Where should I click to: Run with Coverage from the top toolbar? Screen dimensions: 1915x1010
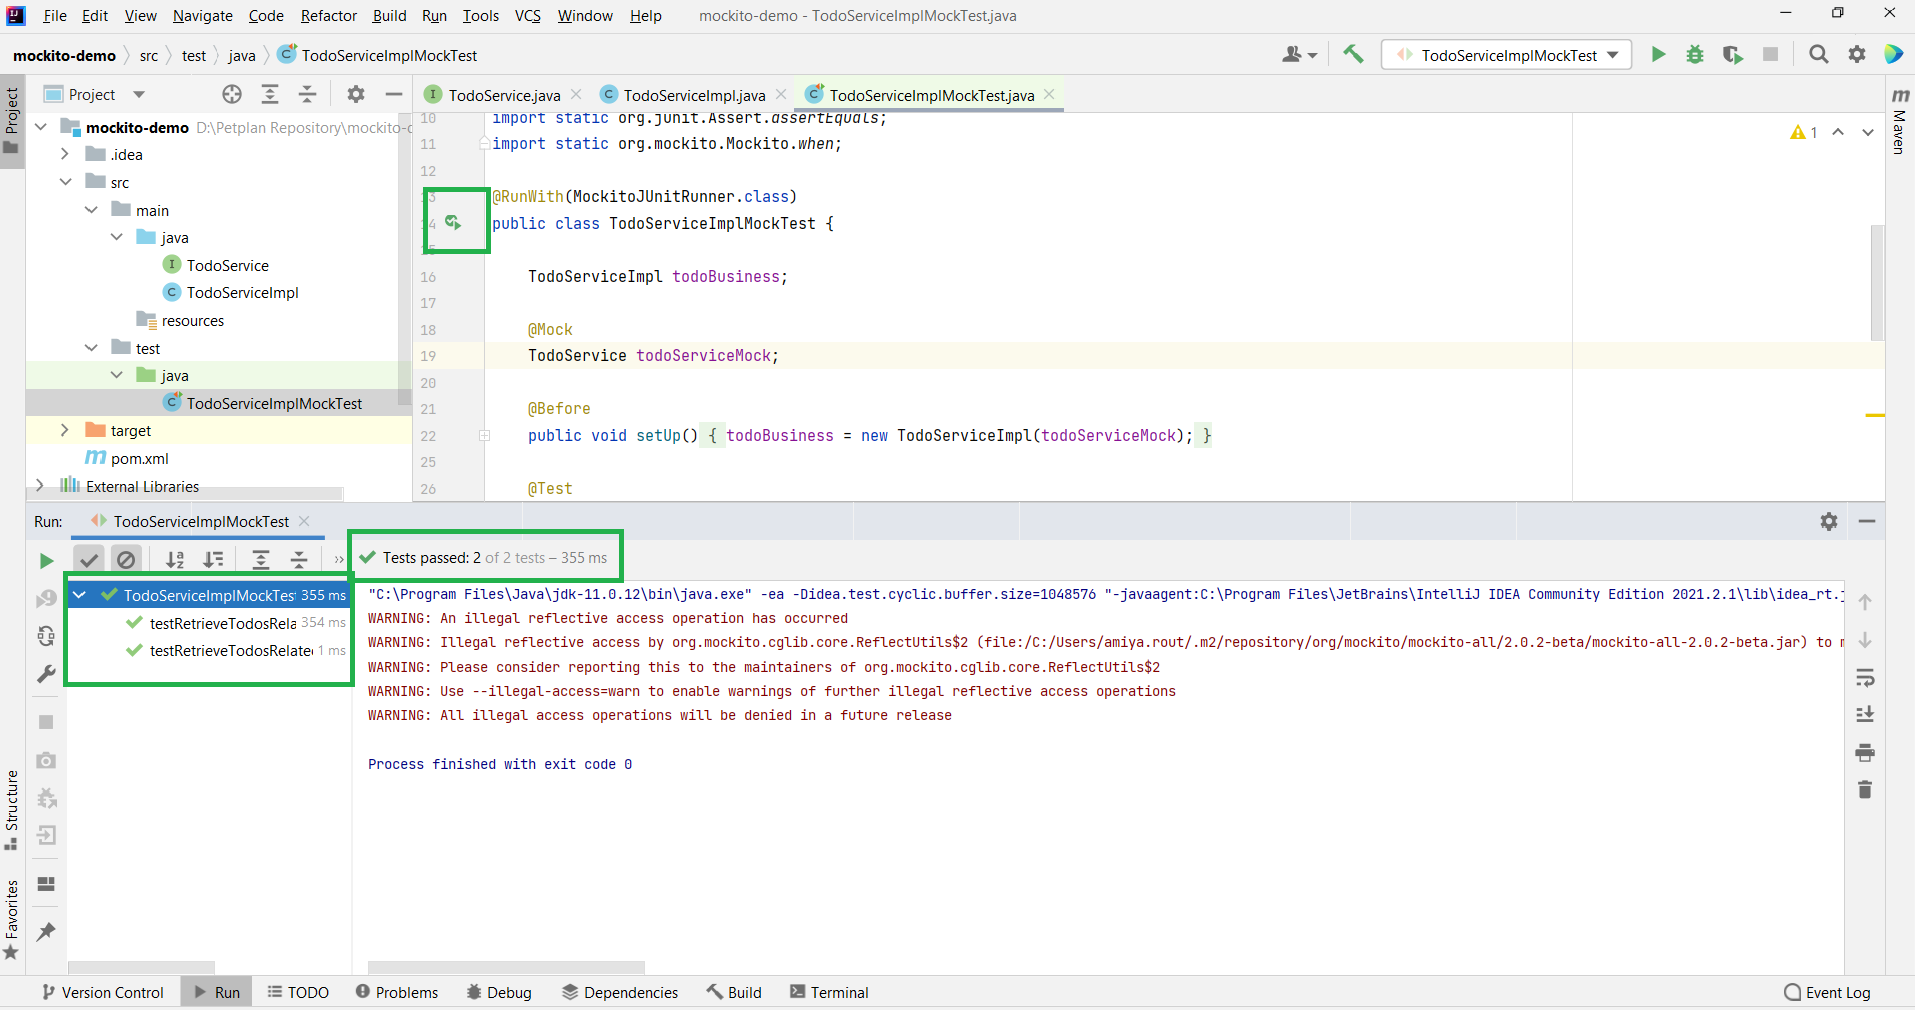tap(1732, 54)
